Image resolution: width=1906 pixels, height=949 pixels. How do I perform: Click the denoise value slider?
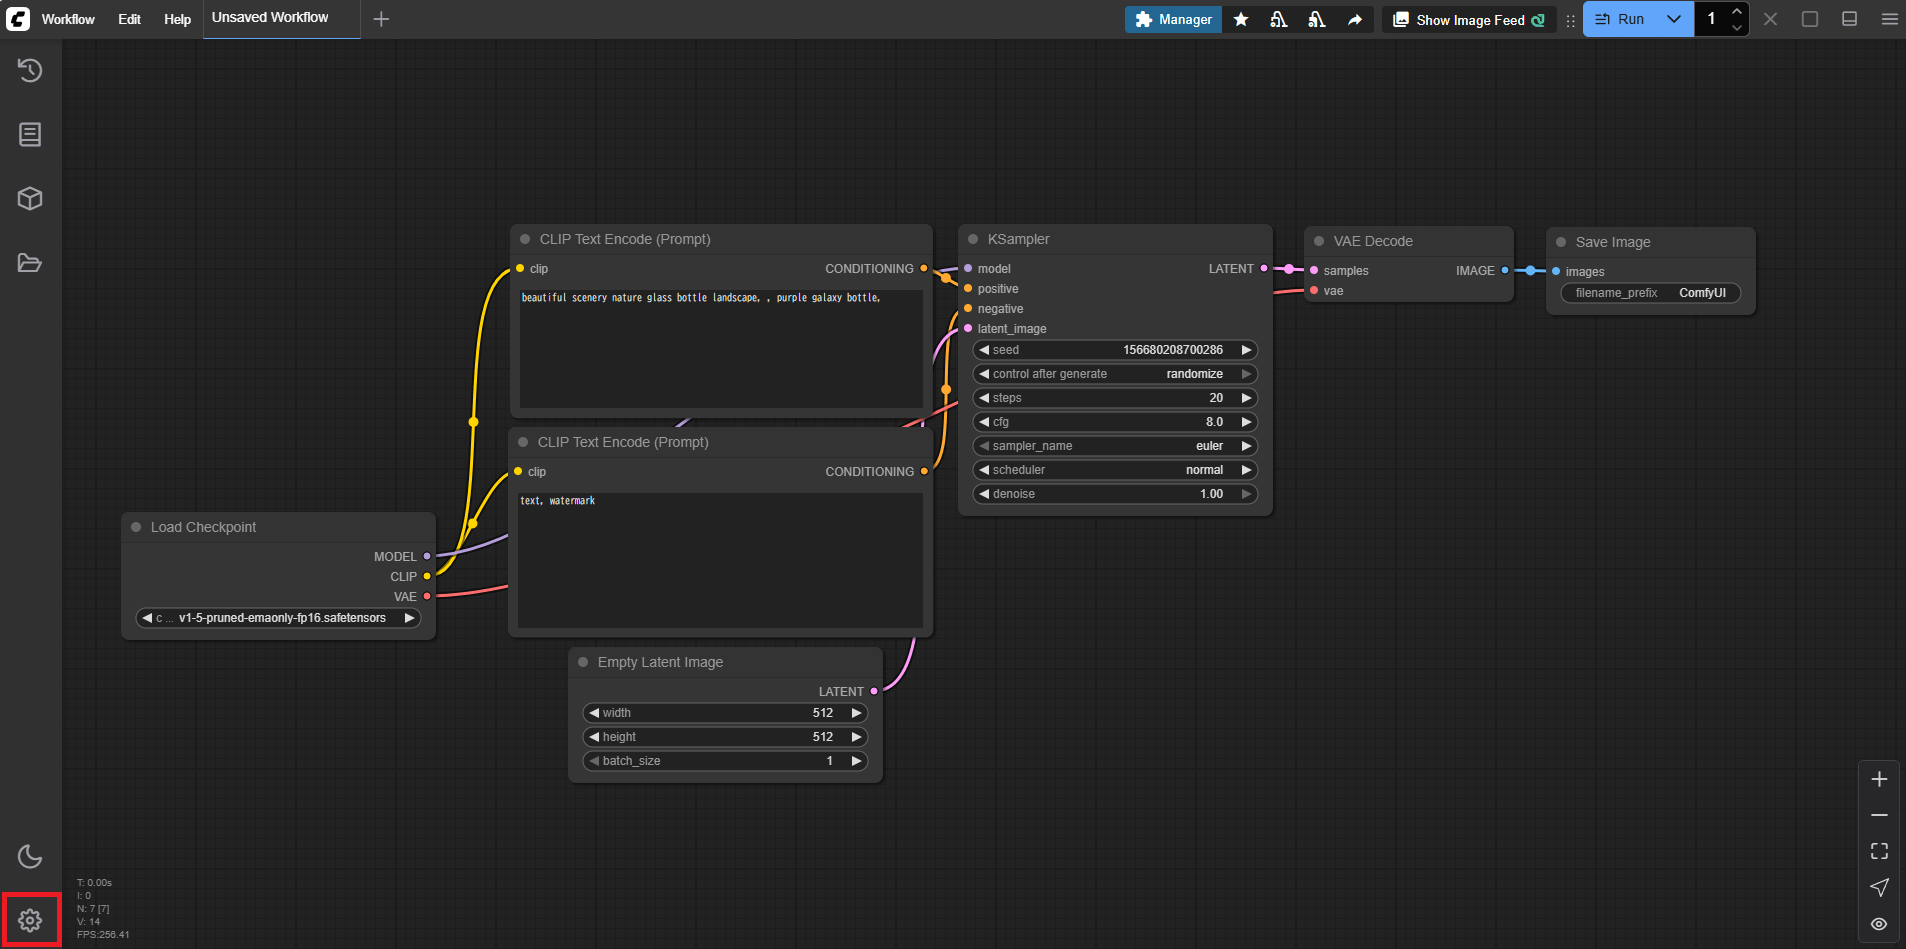click(1114, 494)
